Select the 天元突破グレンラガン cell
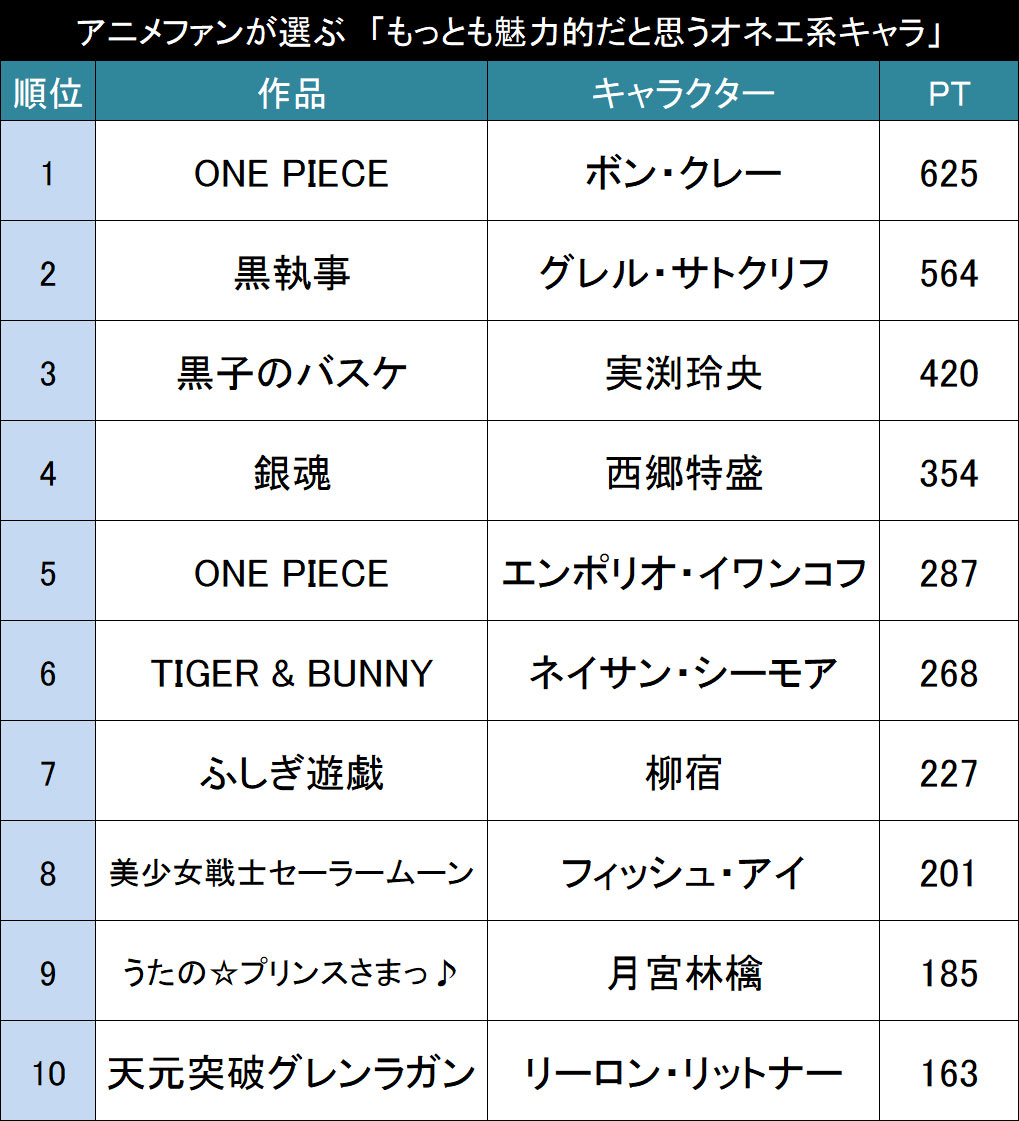Viewport: 1019px width, 1121px height. coord(291,1072)
